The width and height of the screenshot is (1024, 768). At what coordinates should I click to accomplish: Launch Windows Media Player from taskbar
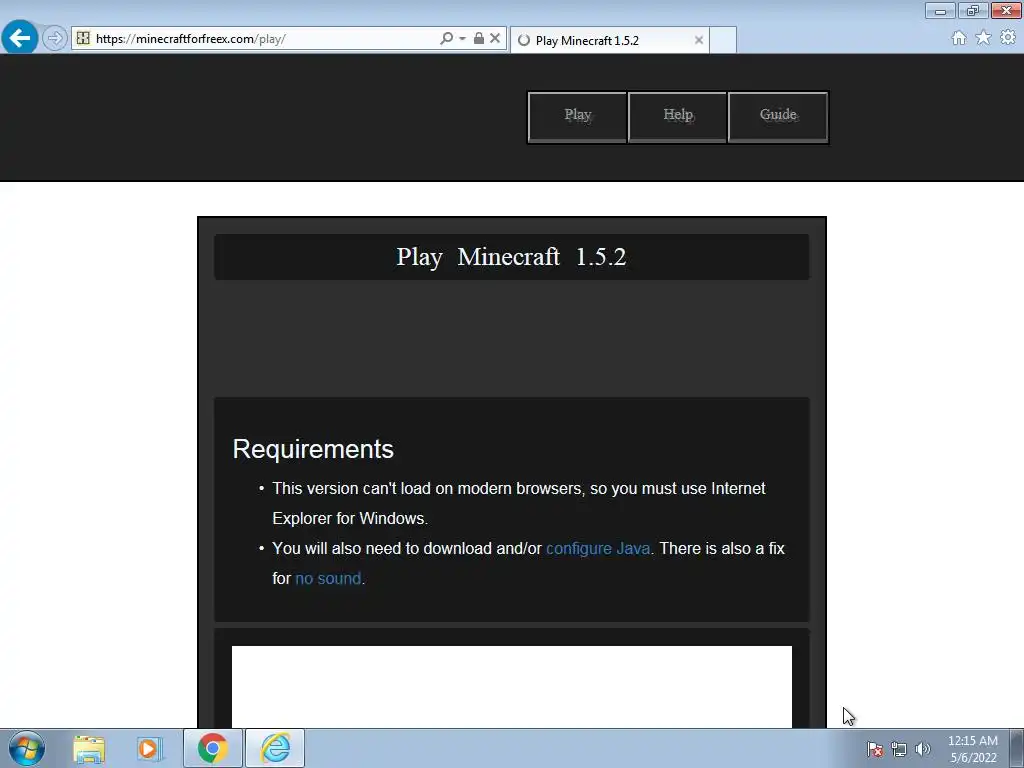(x=149, y=748)
